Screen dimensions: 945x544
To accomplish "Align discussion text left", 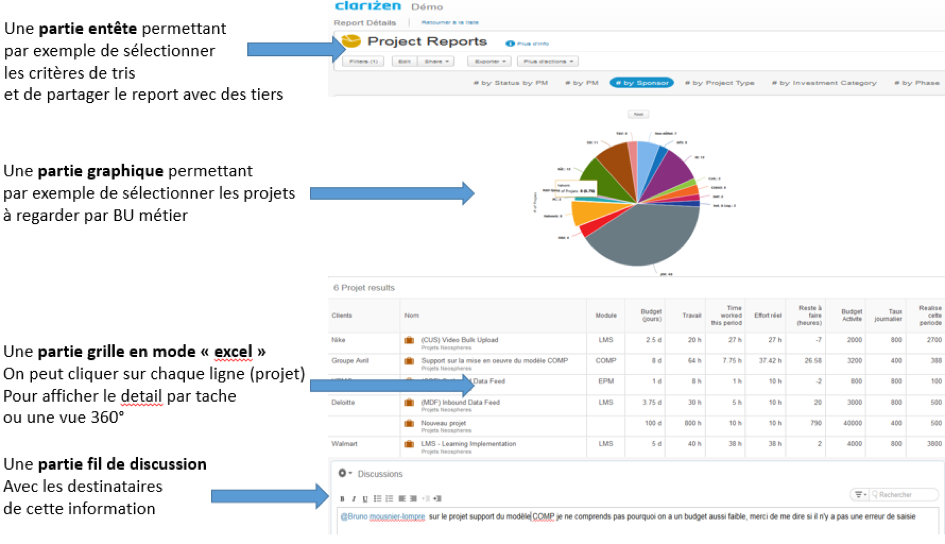I will pos(402,499).
